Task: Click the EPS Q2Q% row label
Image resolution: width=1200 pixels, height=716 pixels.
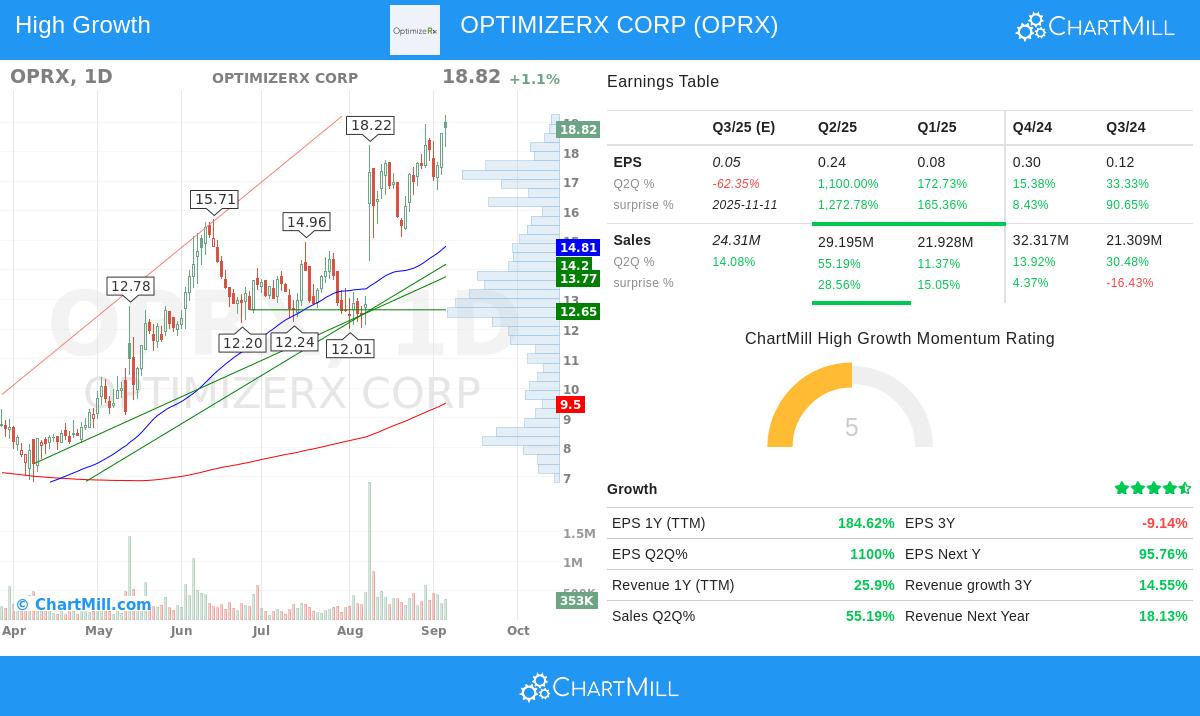Action: pos(650,554)
